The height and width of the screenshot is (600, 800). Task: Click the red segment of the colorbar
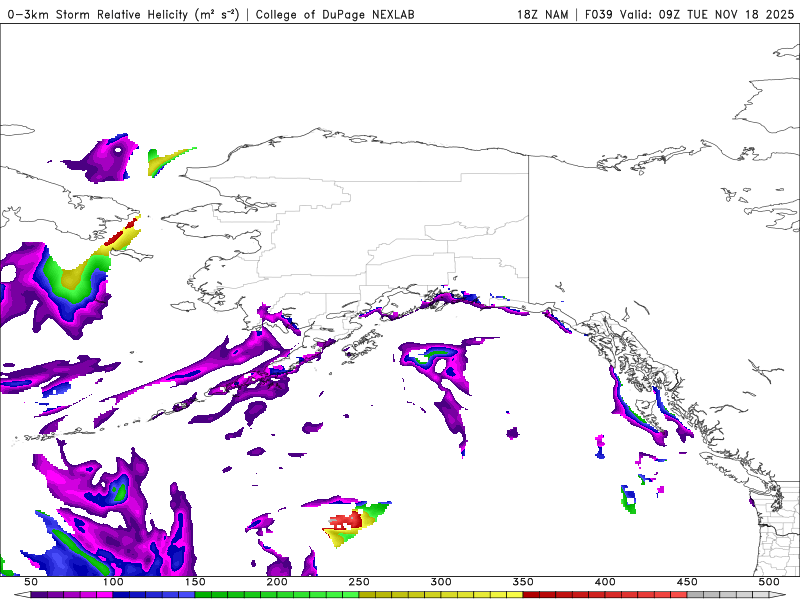(605, 595)
